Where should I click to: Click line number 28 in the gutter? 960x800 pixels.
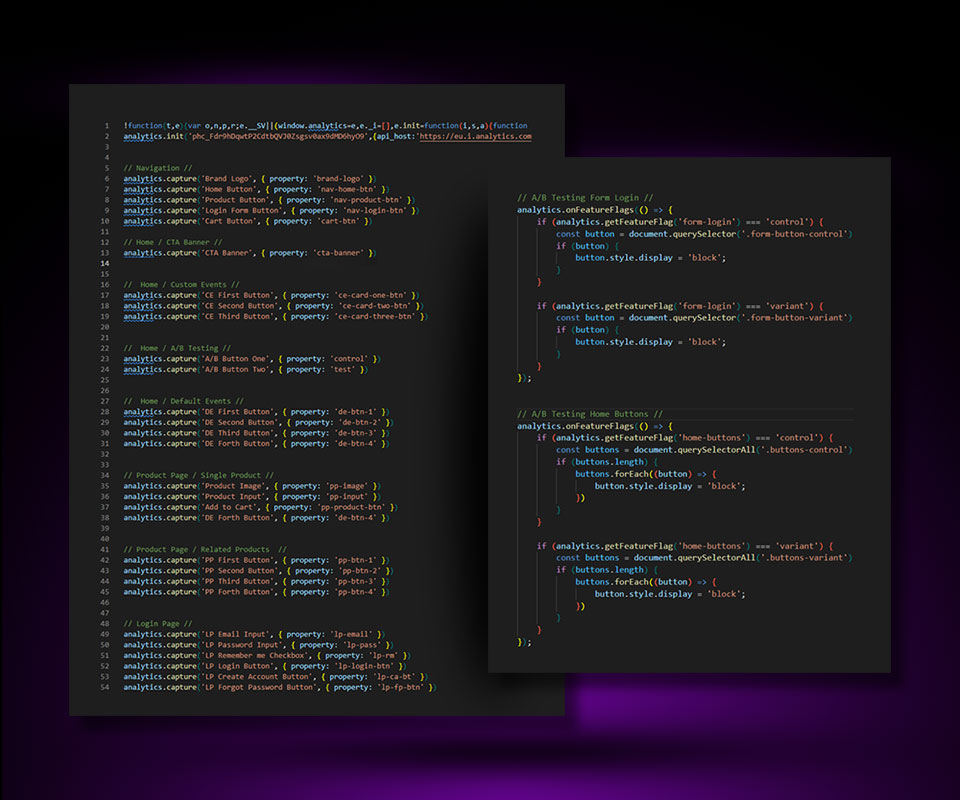point(104,412)
